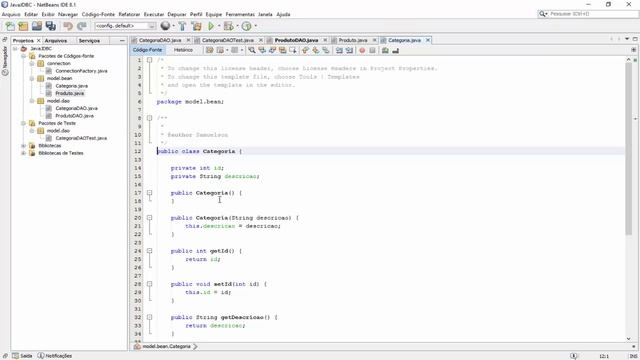Click the Find Selection magnifier icon in editor toolbar
The width and height of the screenshot is (640, 360).
click(252, 50)
